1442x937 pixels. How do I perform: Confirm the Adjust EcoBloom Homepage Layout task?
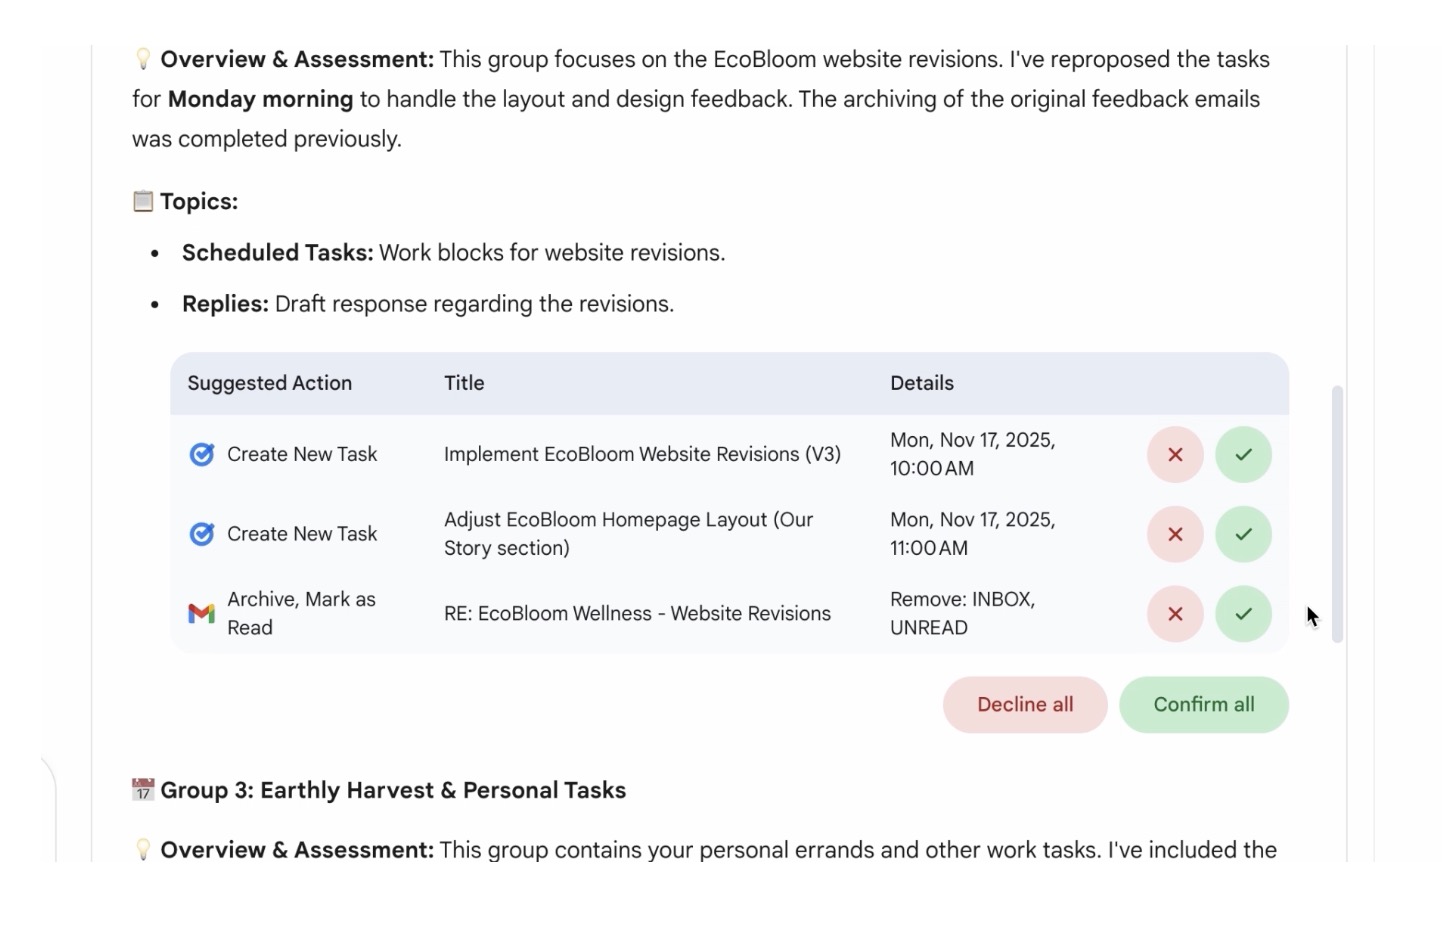(1243, 534)
